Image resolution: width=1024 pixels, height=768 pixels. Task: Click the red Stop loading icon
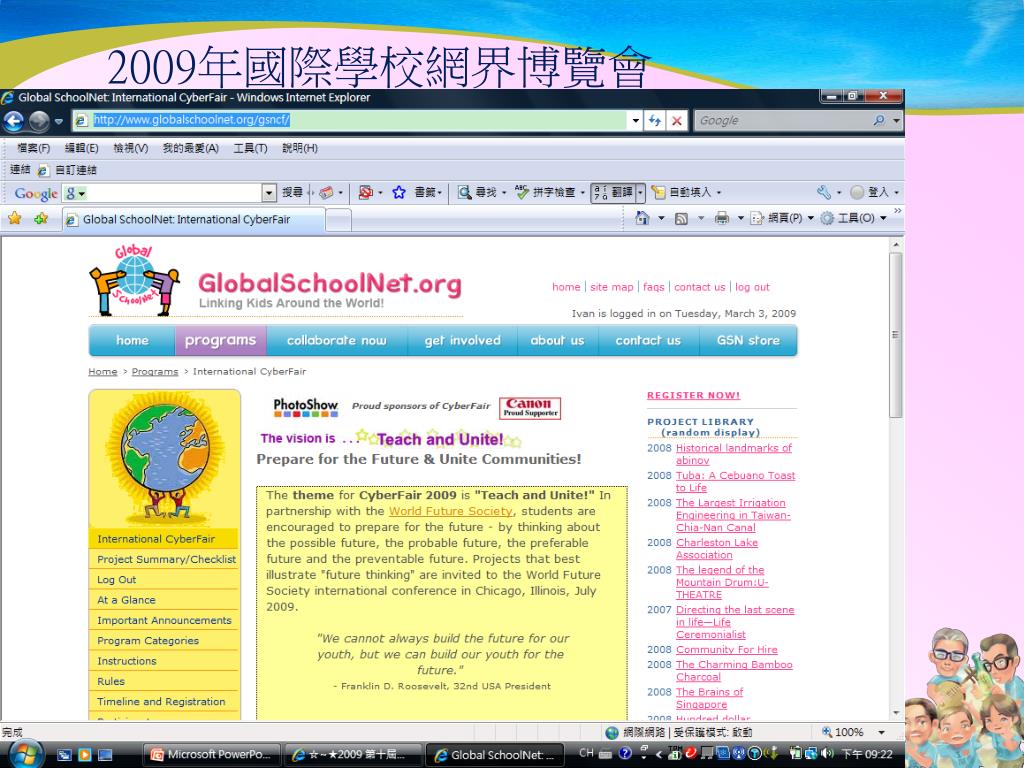click(677, 121)
